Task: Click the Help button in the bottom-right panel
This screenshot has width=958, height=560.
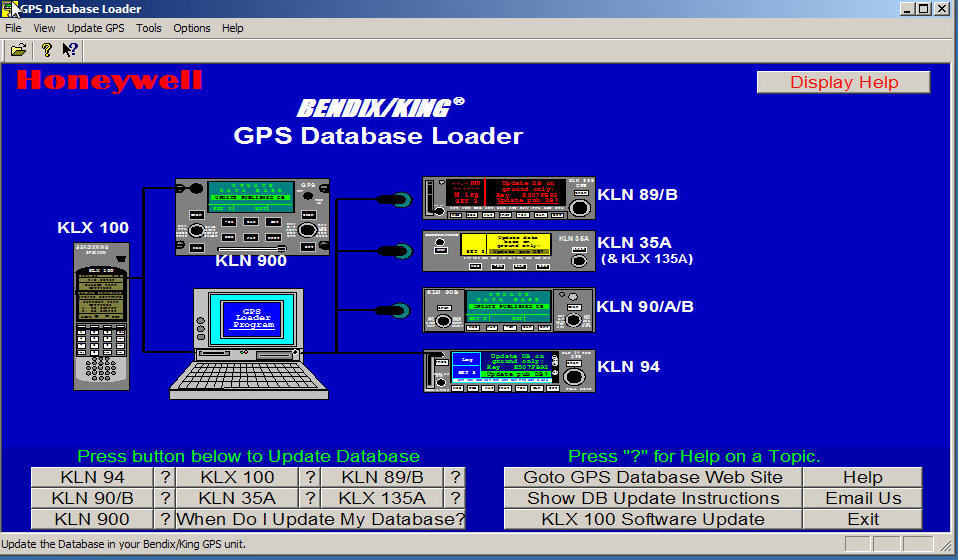Action: [863, 477]
